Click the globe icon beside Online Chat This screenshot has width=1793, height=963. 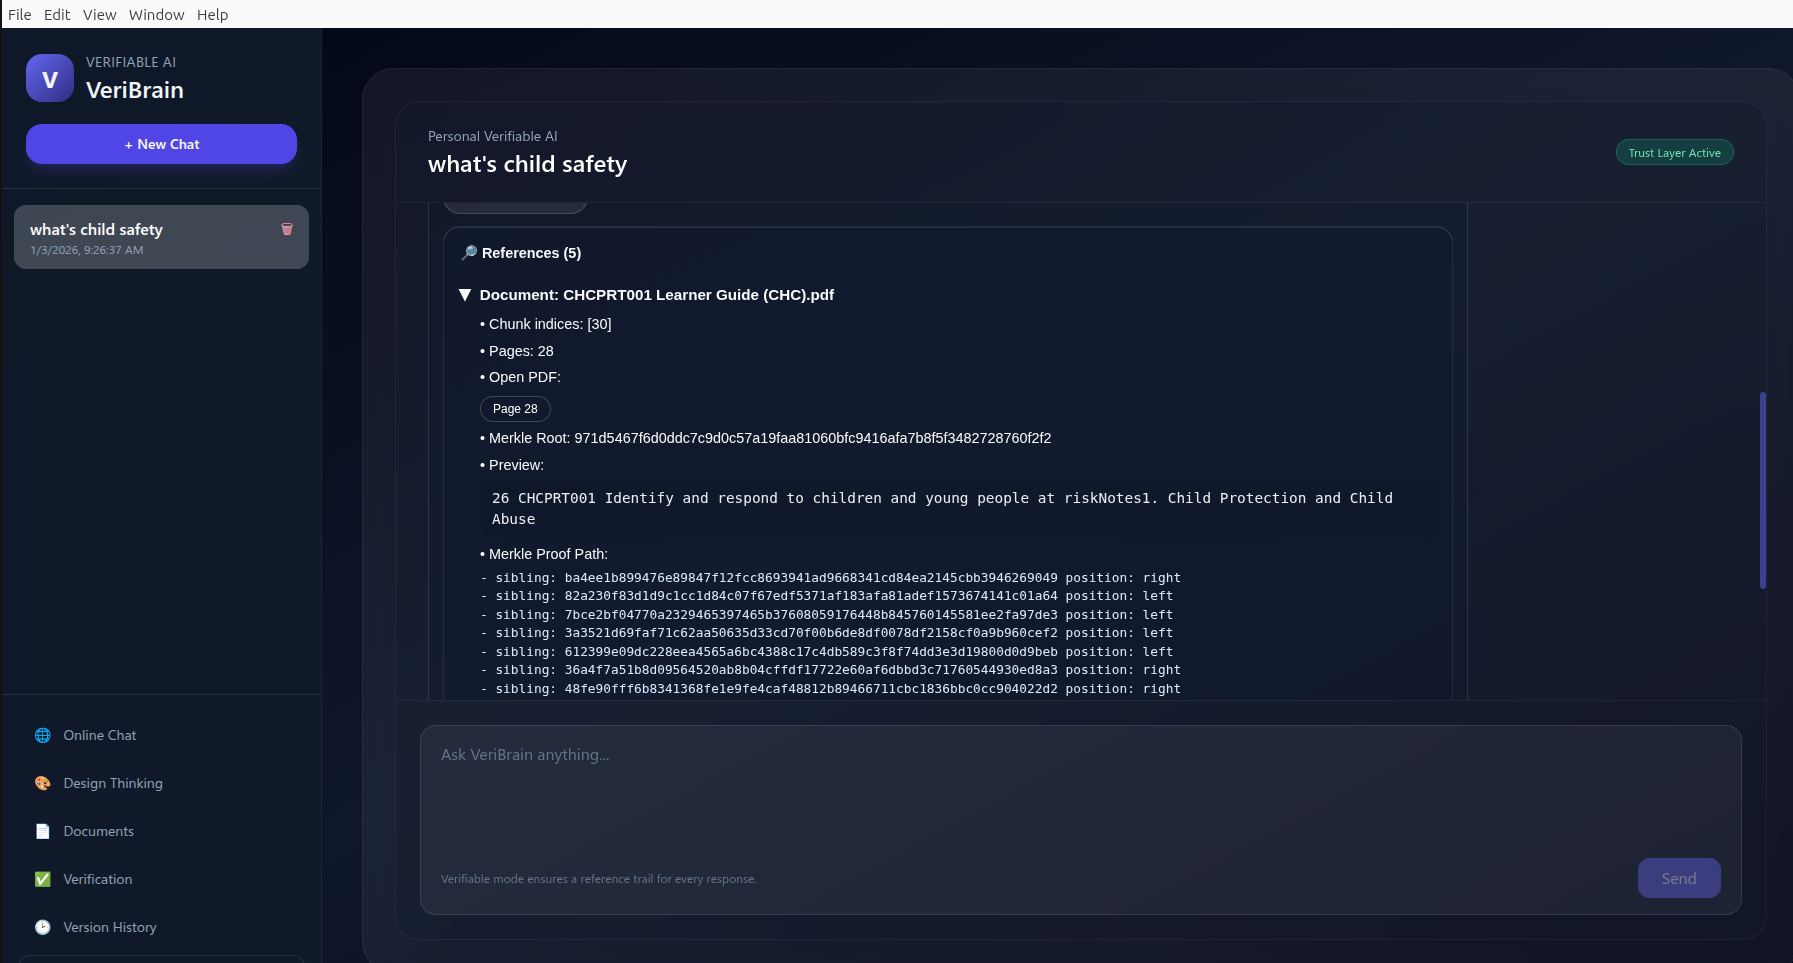pyautogui.click(x=43, y=735)
